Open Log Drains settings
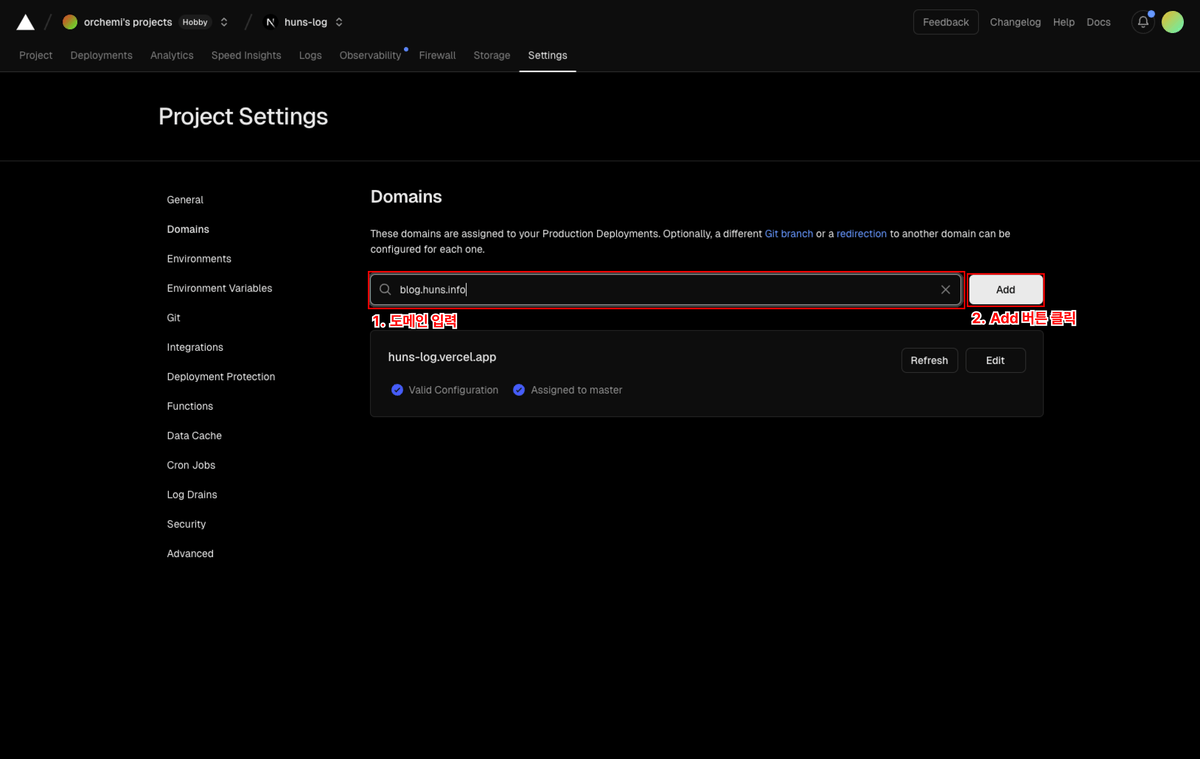 192,495
